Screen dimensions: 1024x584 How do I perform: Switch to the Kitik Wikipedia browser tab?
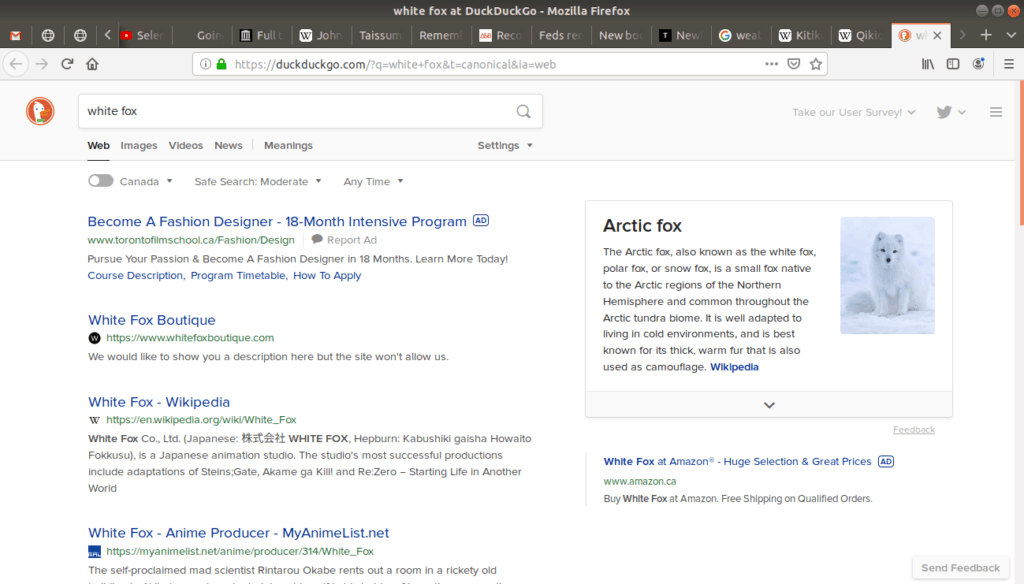[x=800, y=35]
